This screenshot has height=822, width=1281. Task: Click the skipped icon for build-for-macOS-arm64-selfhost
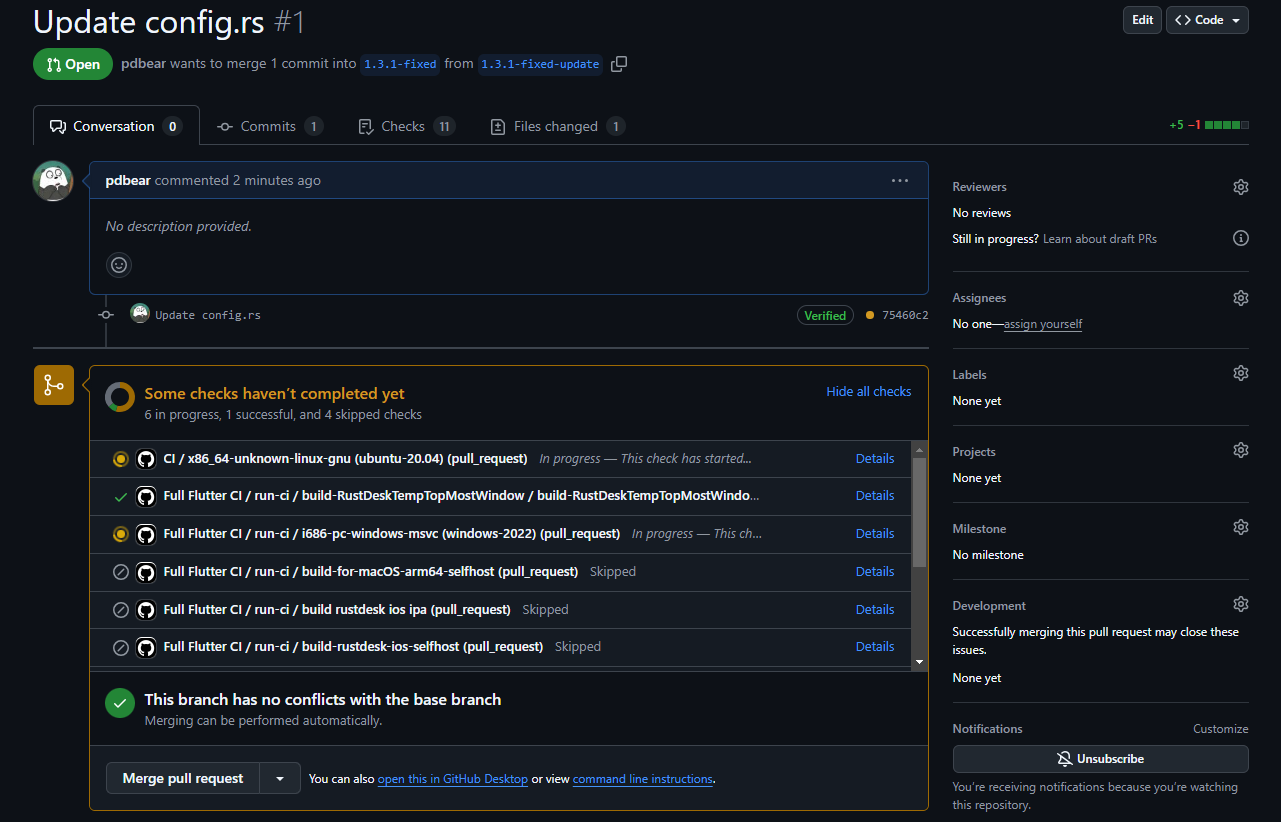(x=121, y=572)
